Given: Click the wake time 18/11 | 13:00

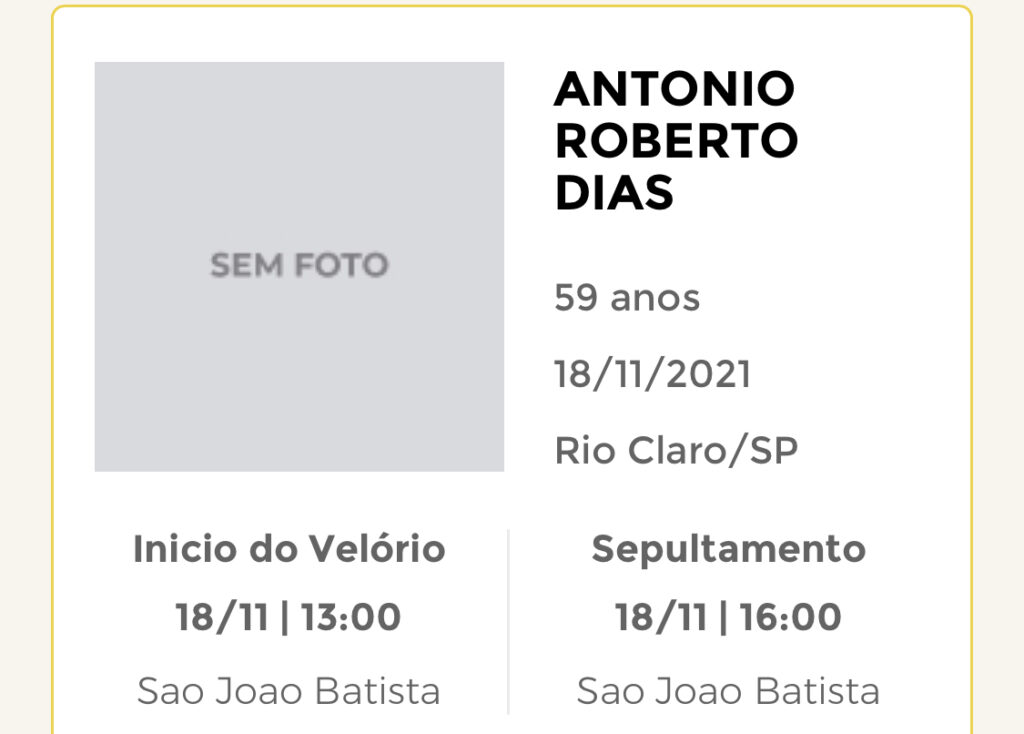Looking at the screenshot, I should click(x=288, y=617).
